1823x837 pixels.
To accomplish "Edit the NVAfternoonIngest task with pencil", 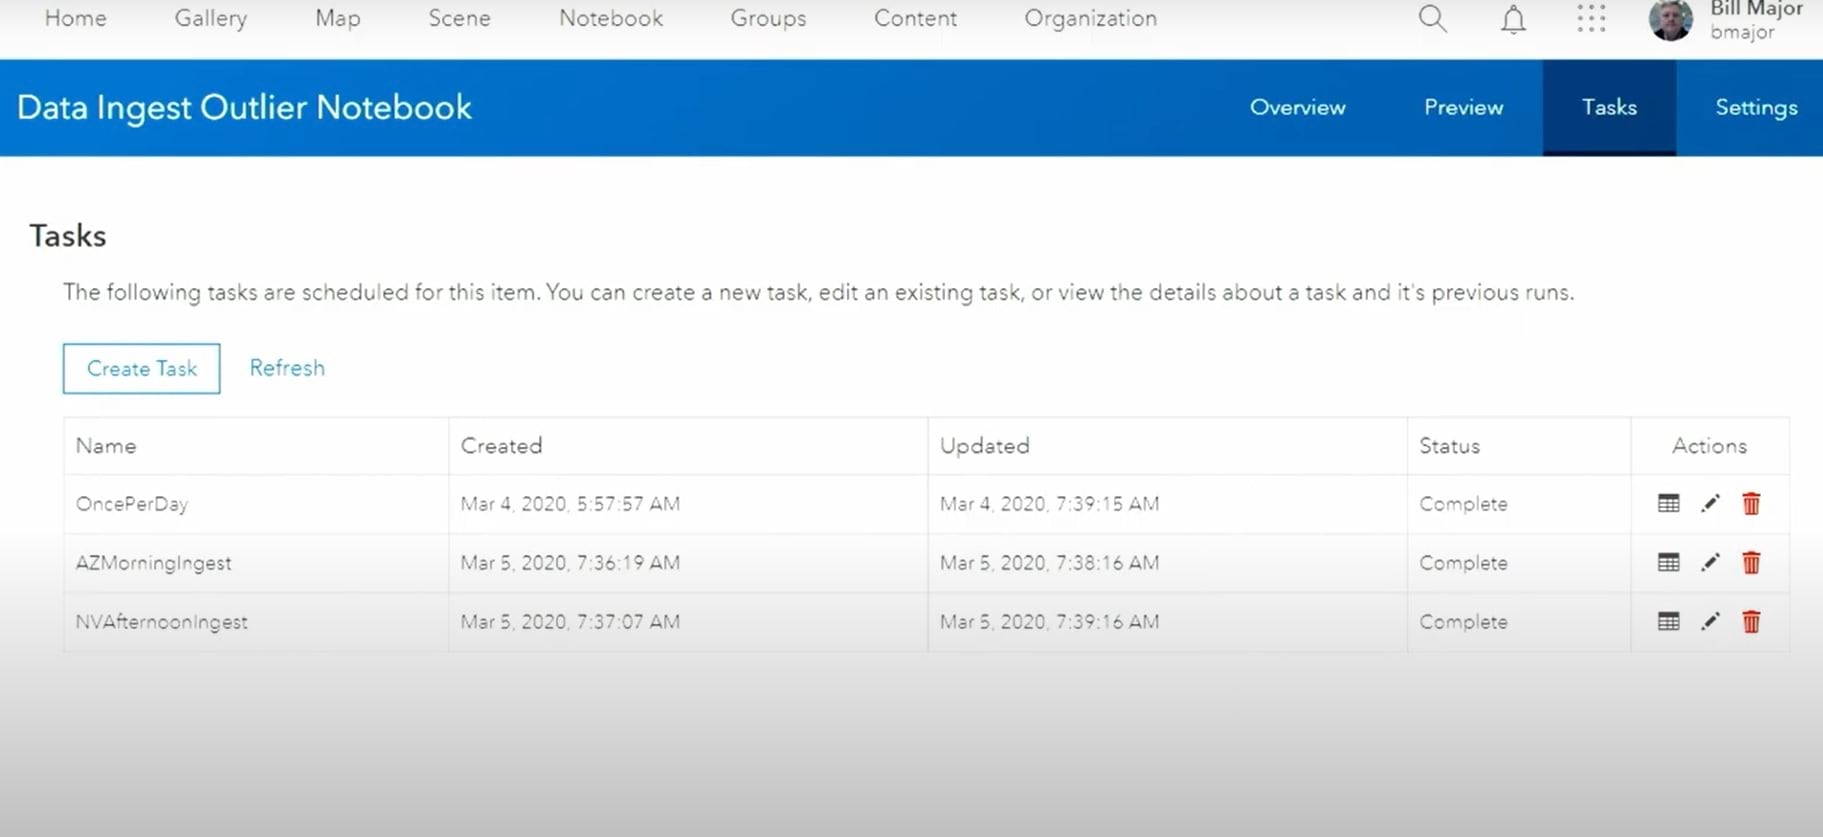I will coord(1710,622).
